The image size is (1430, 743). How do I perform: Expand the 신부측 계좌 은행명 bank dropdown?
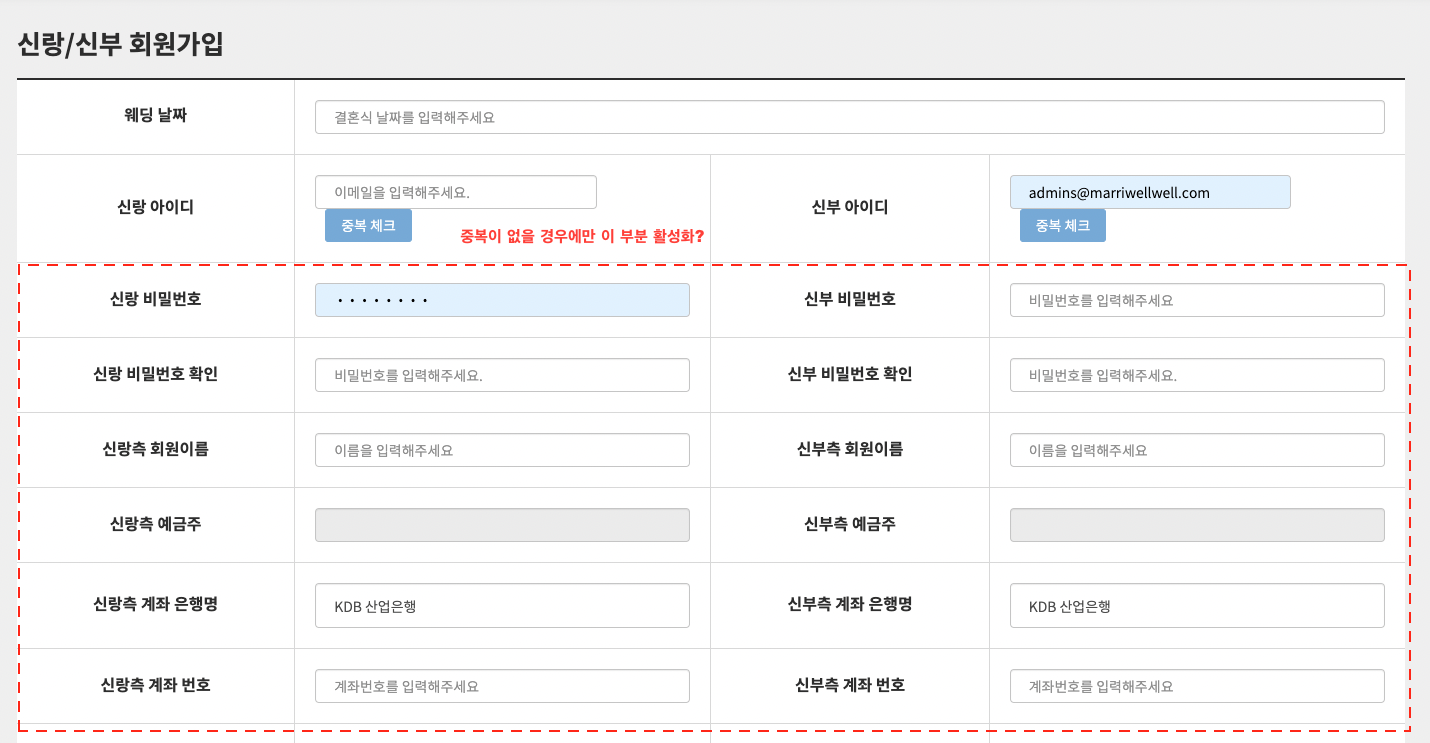[x=1196, y=606]
